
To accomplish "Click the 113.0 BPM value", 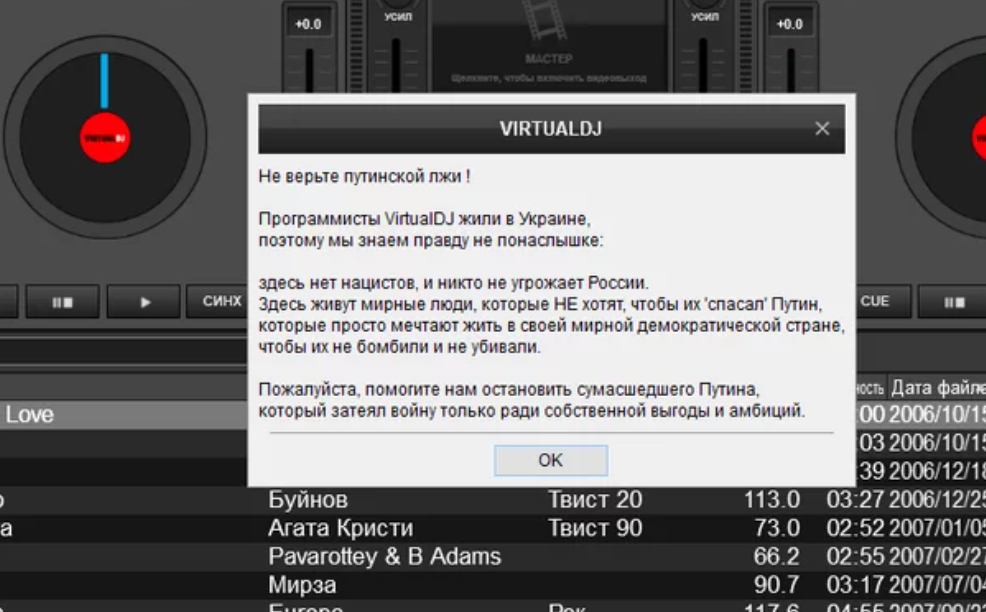I will [772, 500].
